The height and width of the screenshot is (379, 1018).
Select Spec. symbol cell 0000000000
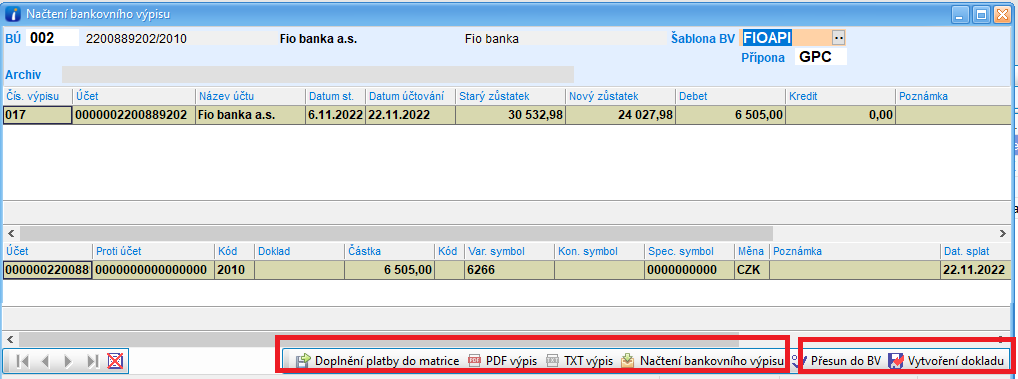[689, 270]
